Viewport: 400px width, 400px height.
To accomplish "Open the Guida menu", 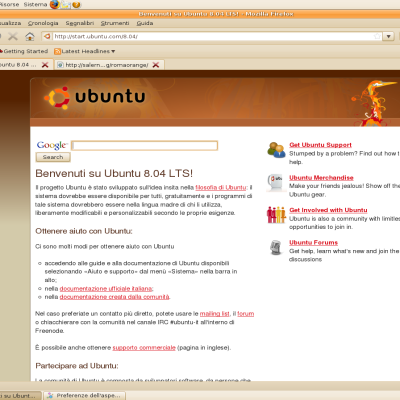I will 145,23.
